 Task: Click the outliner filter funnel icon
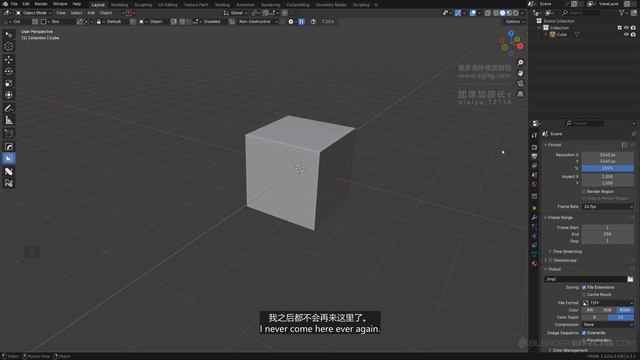pos(622,13)
